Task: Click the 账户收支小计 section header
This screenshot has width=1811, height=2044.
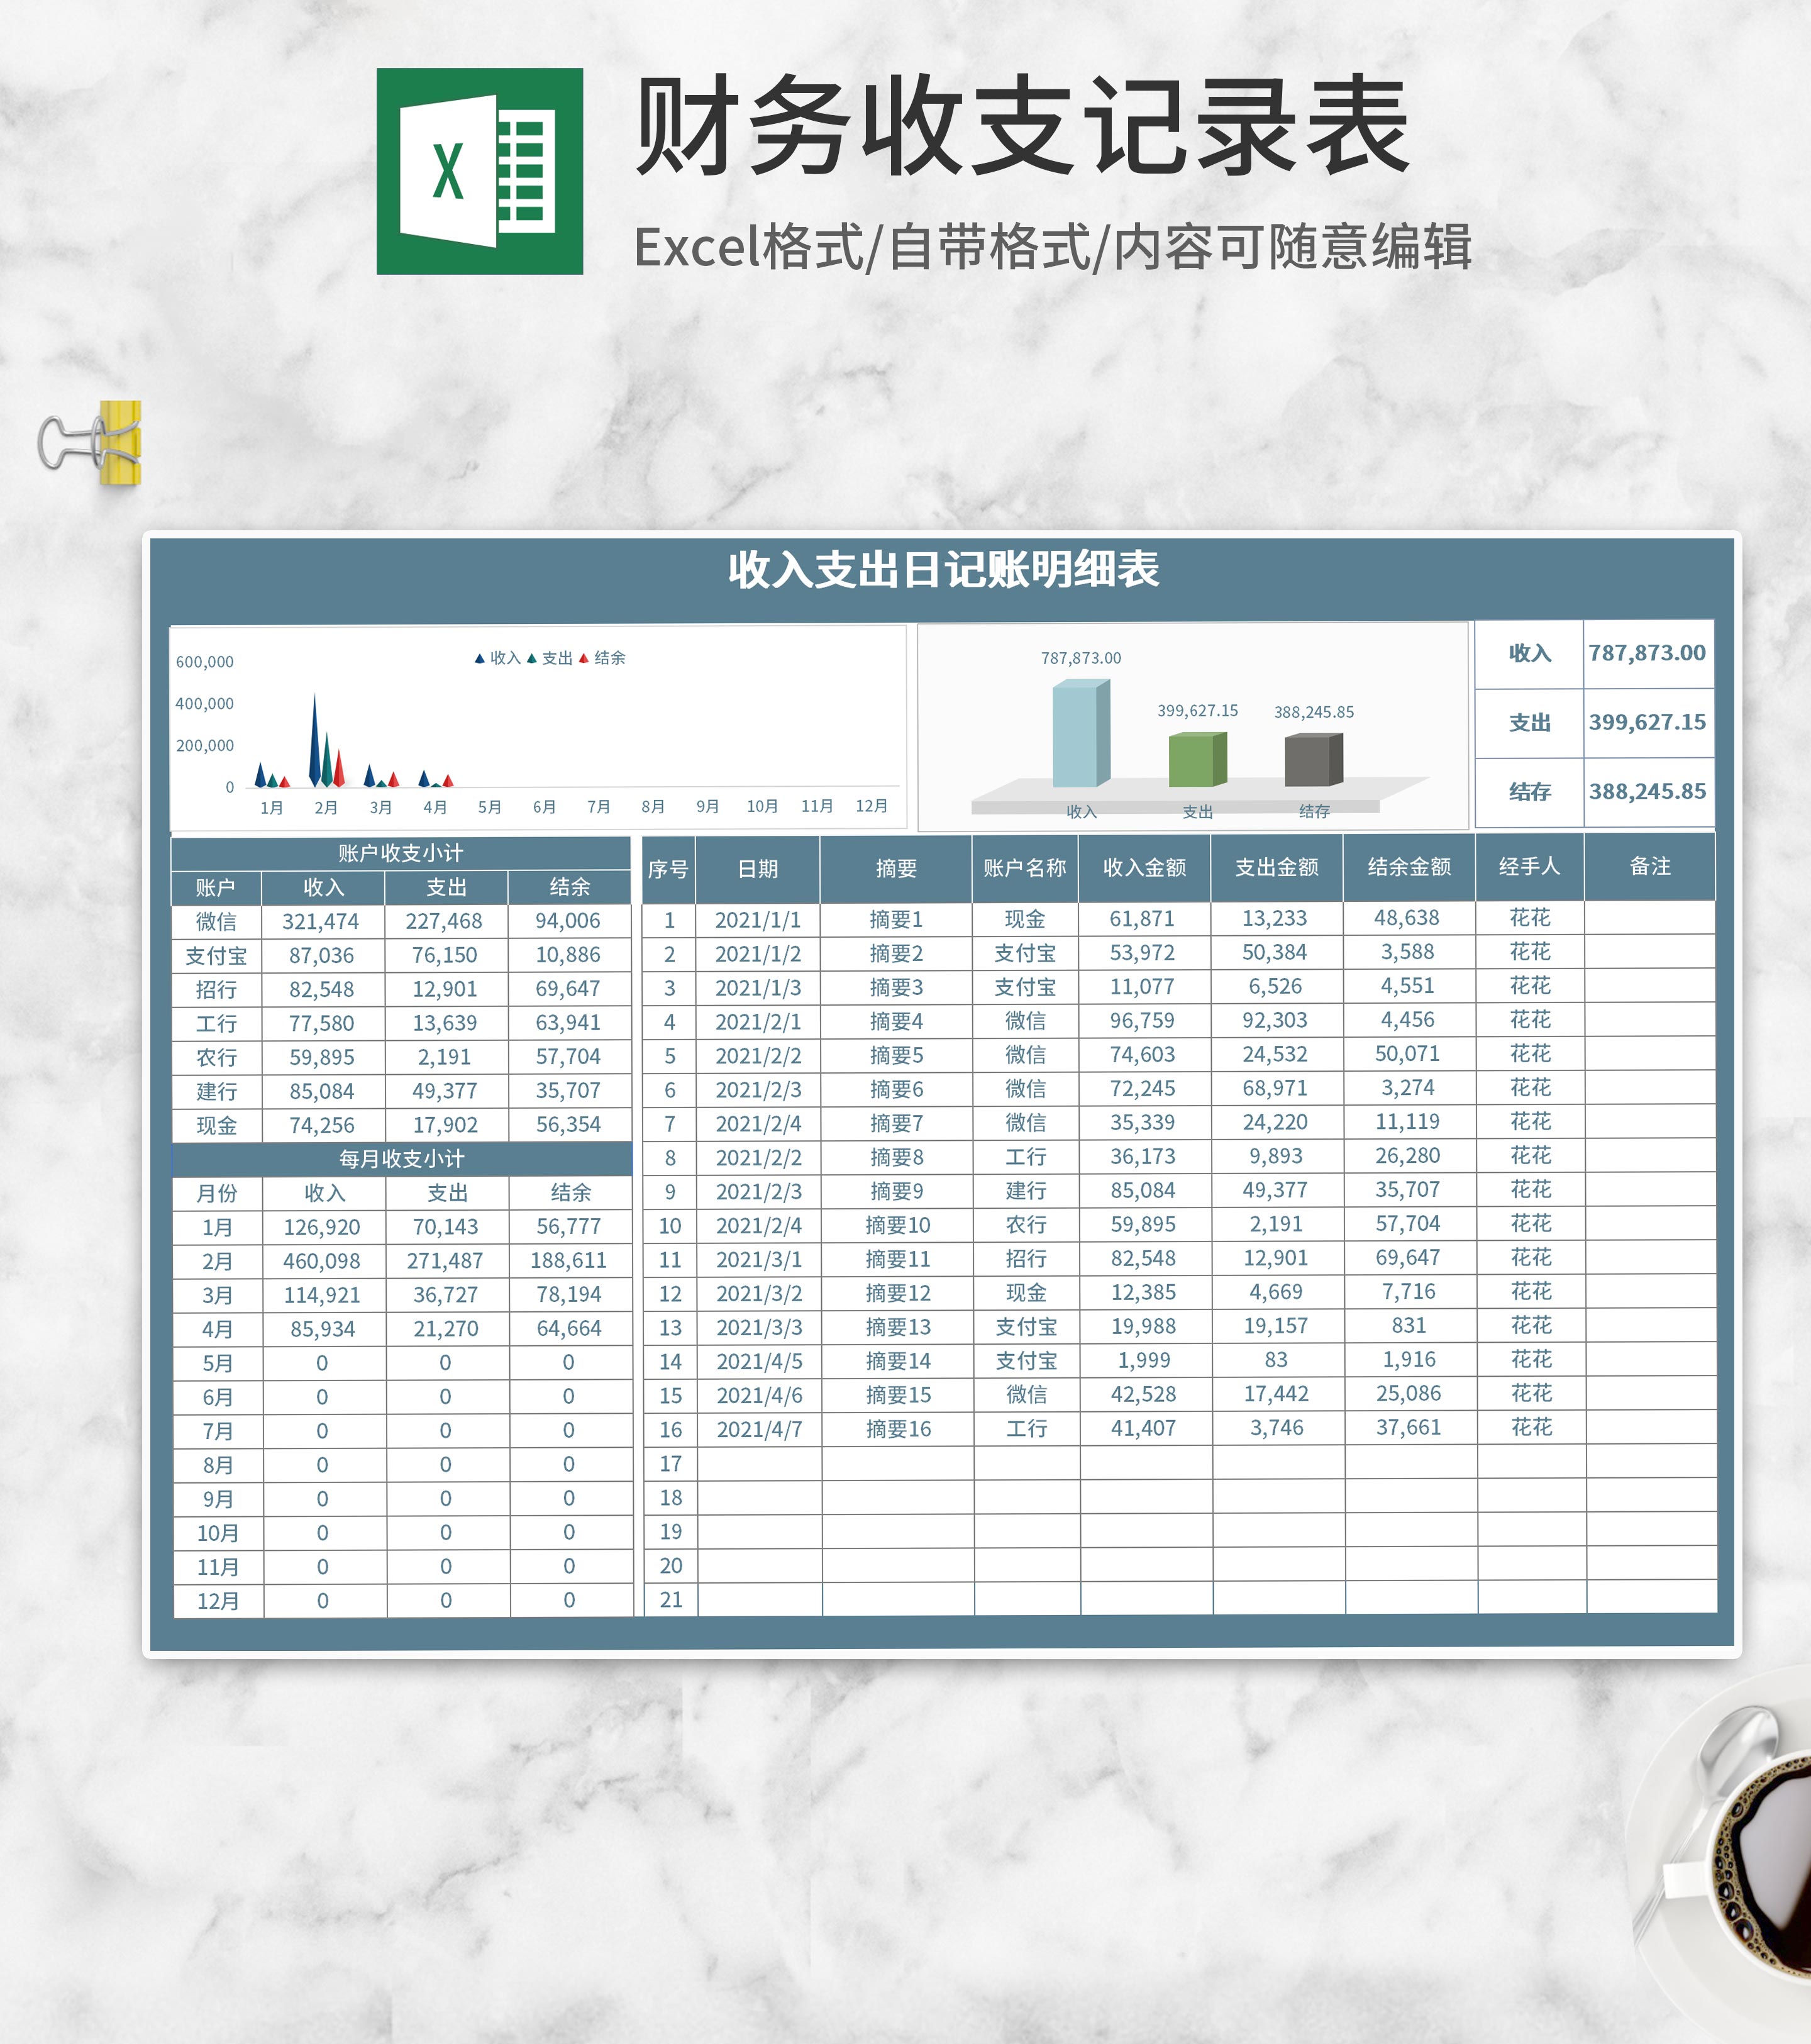Action: (400, 852)
